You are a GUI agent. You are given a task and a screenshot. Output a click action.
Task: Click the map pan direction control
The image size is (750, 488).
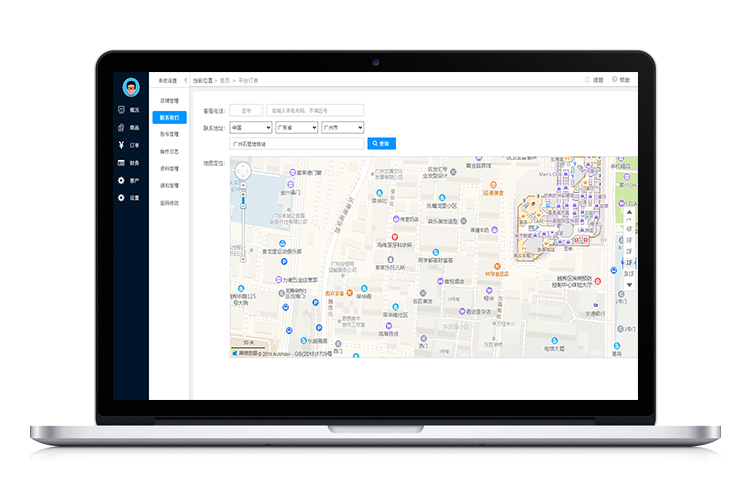click(x=243, y=171)
